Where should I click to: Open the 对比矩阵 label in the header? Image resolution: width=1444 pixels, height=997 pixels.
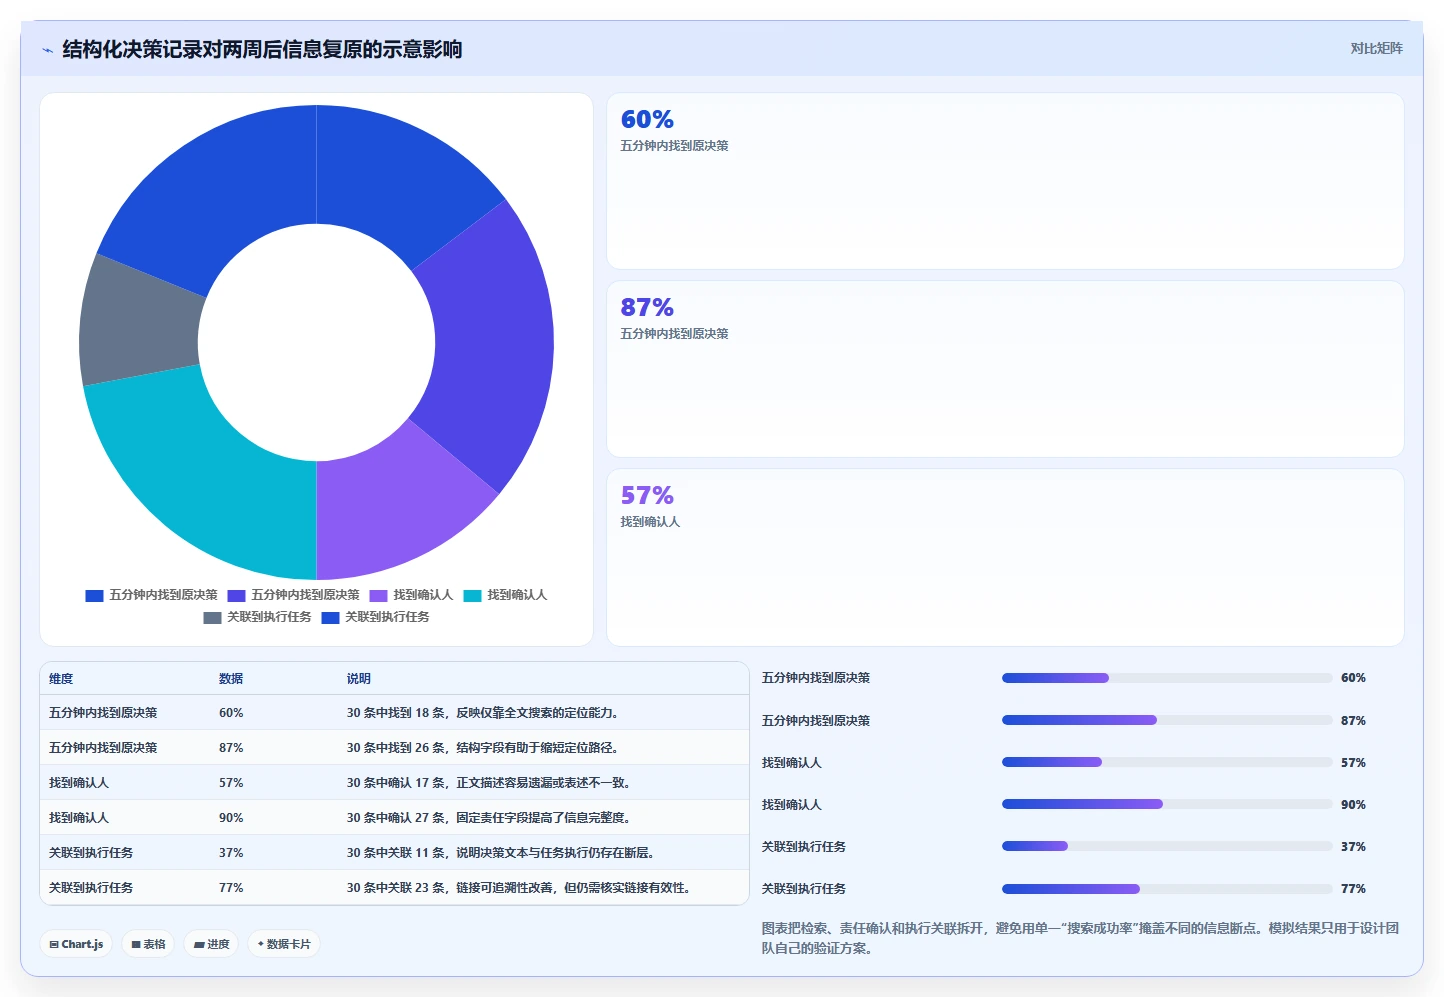tap(1376, 48)
